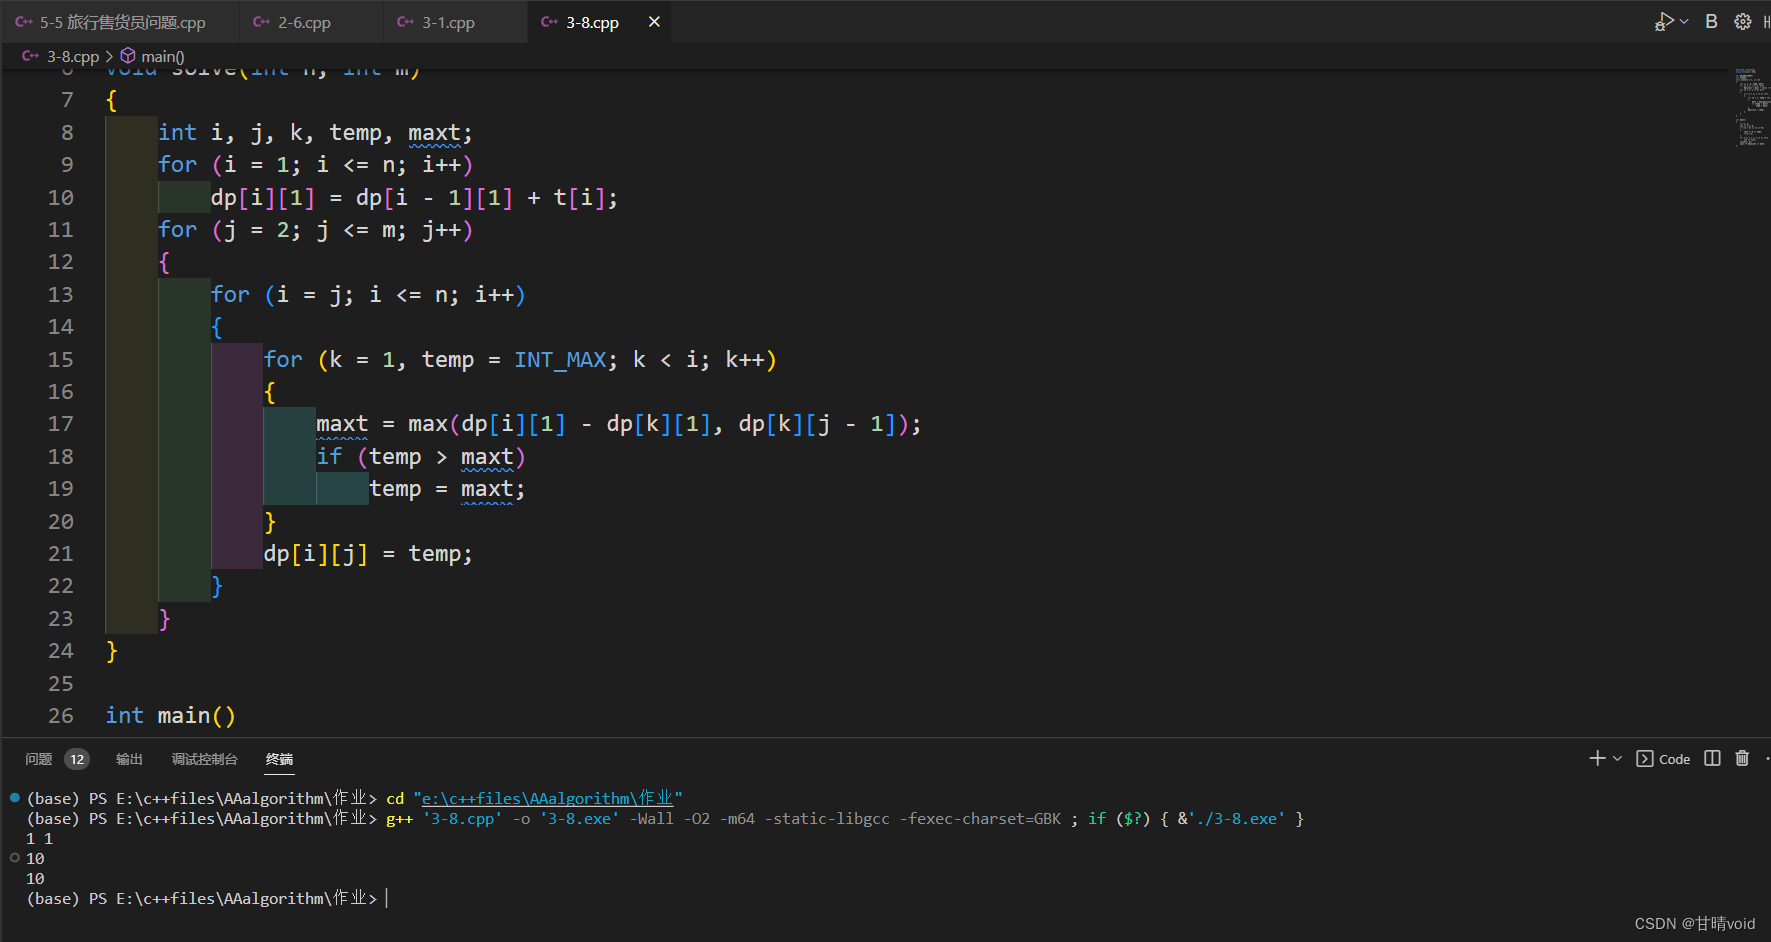Click the '1 1' input line in terminal
This screenshot has width=1771, height=942.
39,839
